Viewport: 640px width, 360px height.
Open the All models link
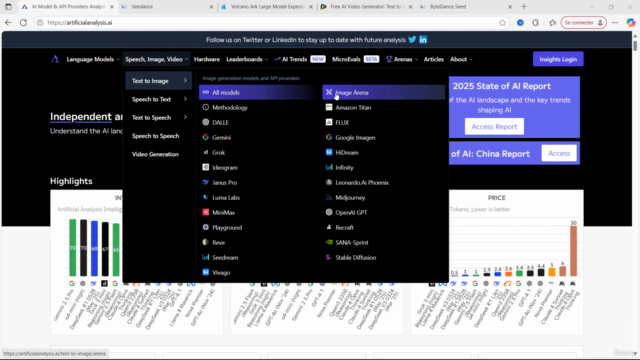(x=260, y=92)
